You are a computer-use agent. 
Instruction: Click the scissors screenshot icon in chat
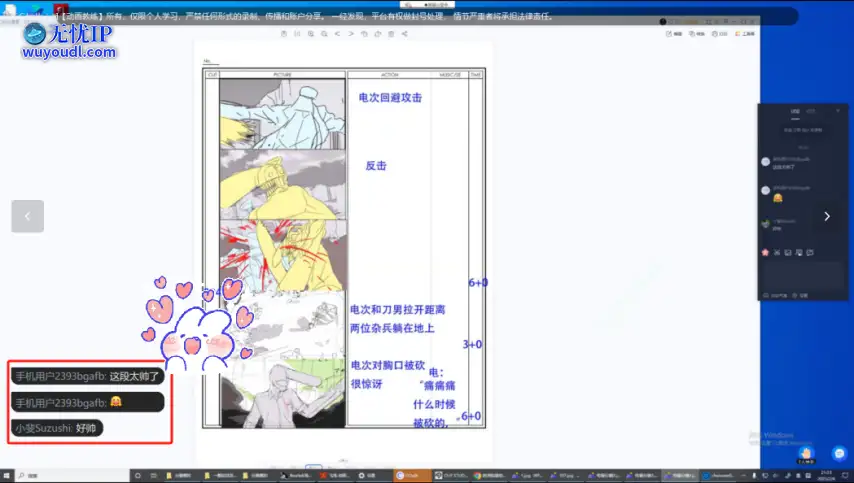(x=777, y=252)
